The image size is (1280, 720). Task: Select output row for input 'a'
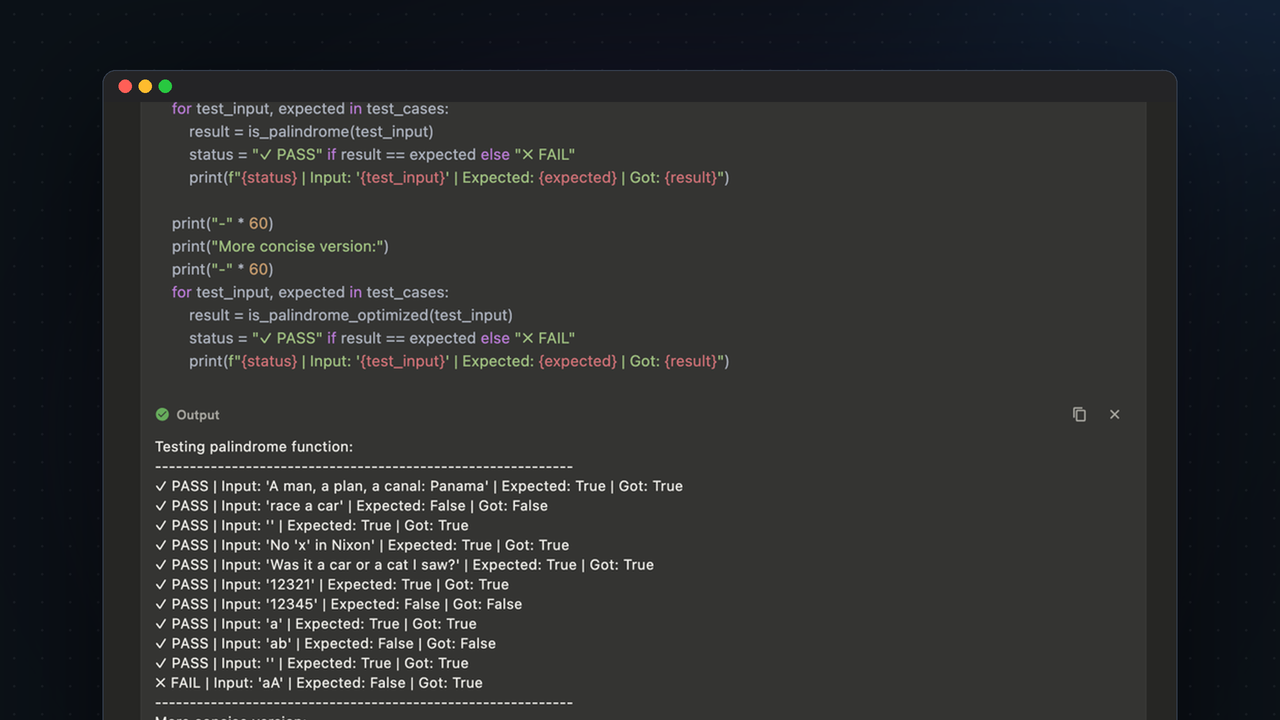tap(316, 624)
